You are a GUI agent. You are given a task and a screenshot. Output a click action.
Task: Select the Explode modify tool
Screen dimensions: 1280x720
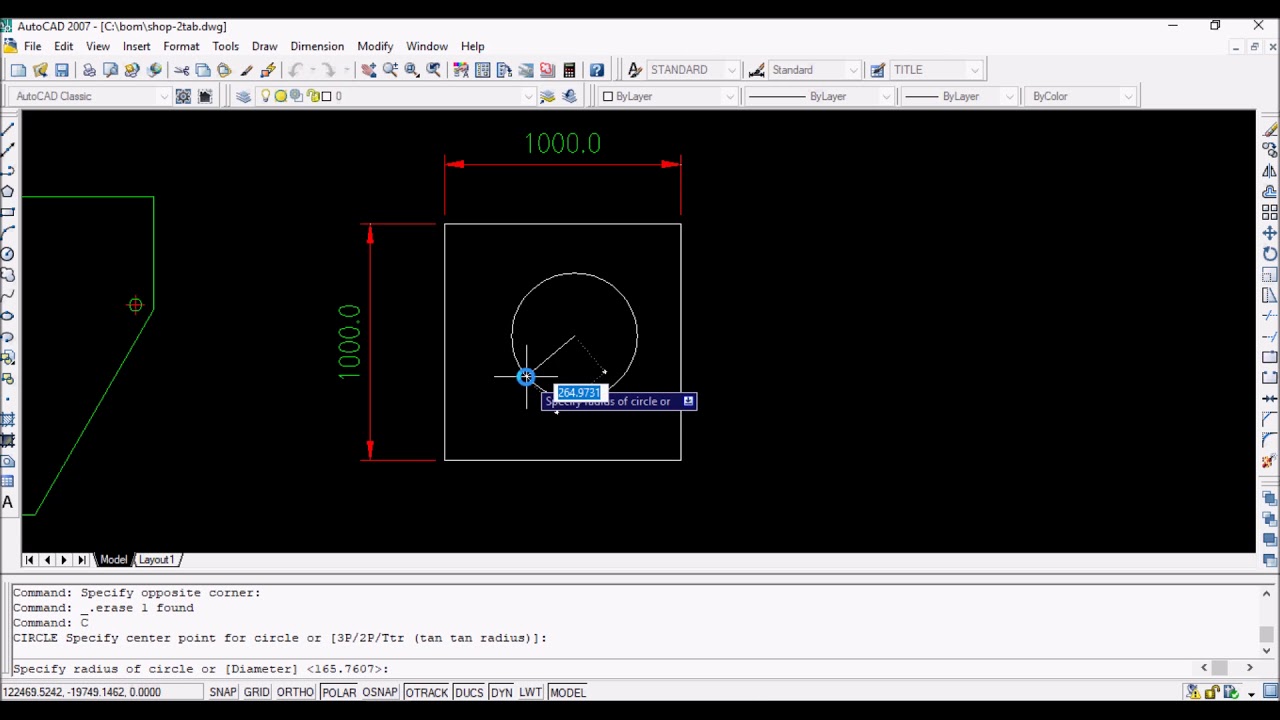click(1269, 461)
